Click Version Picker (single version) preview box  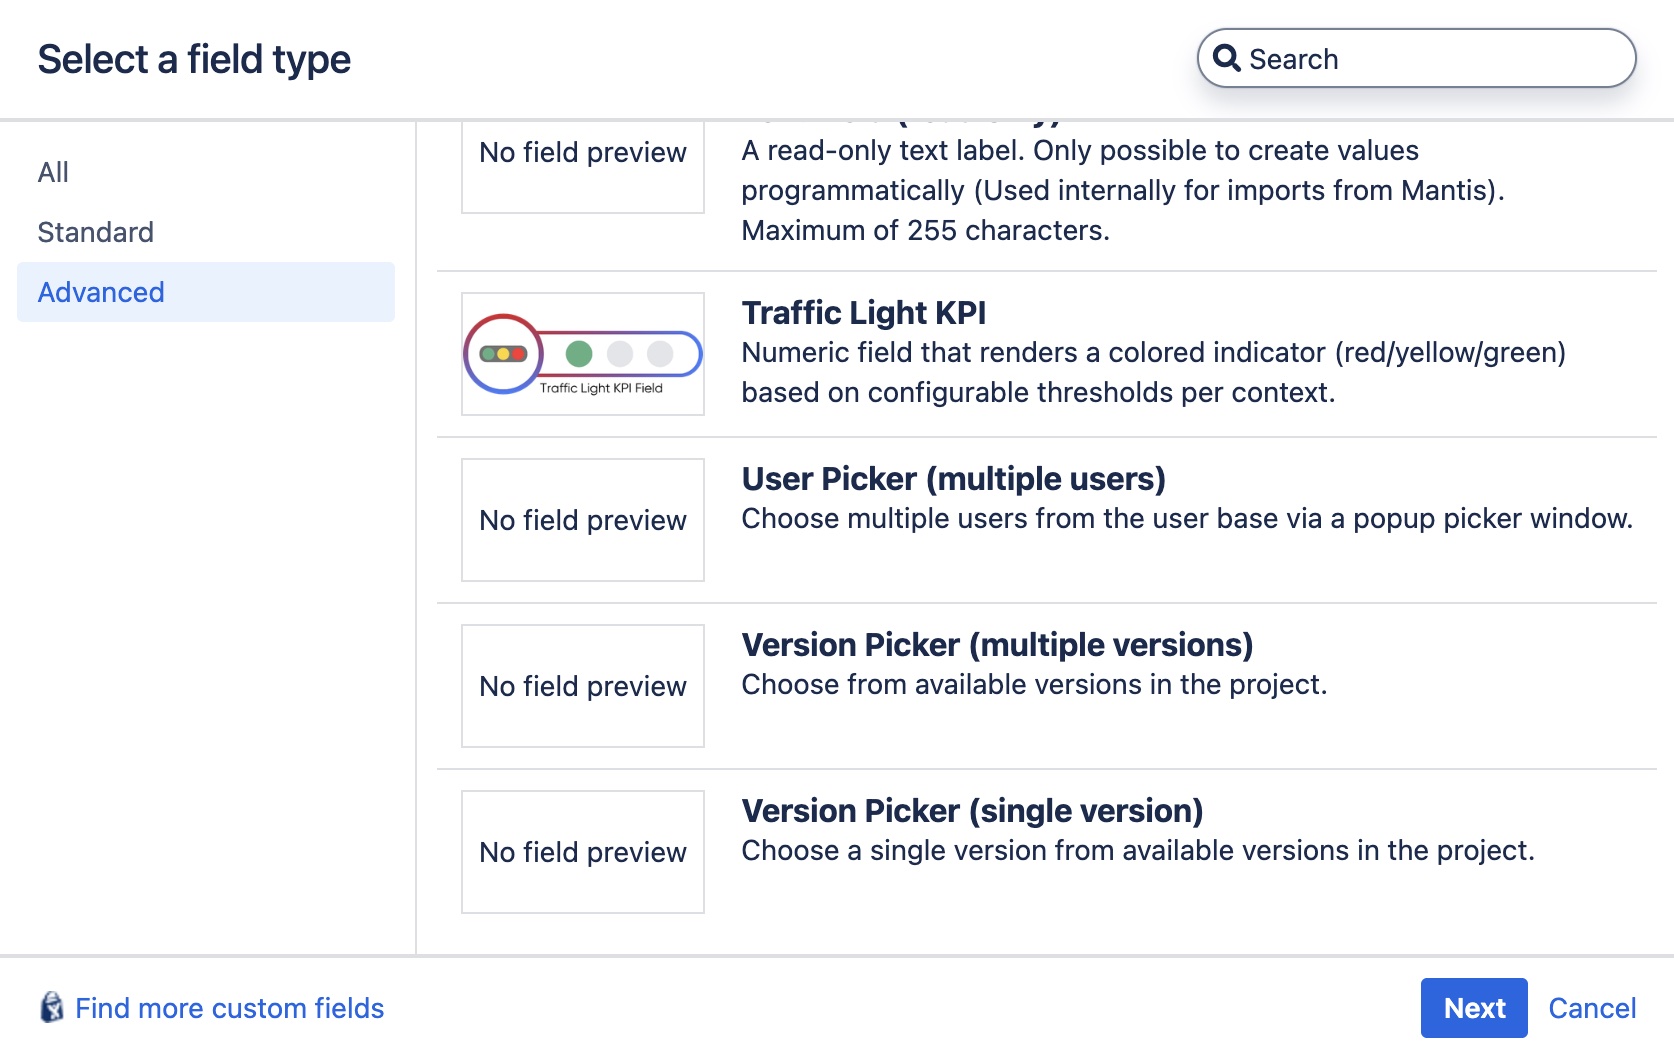coord(583,852)
